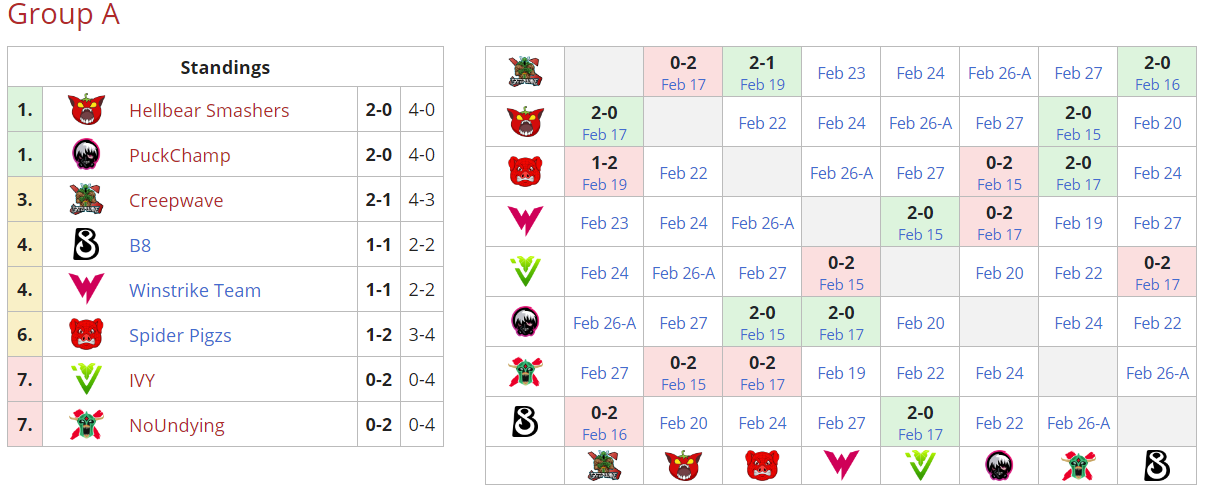The width and height of the screenshot is (1205, 489).
Task: Select the IVY logo in Standings table
Action: (x=87, y=380)
